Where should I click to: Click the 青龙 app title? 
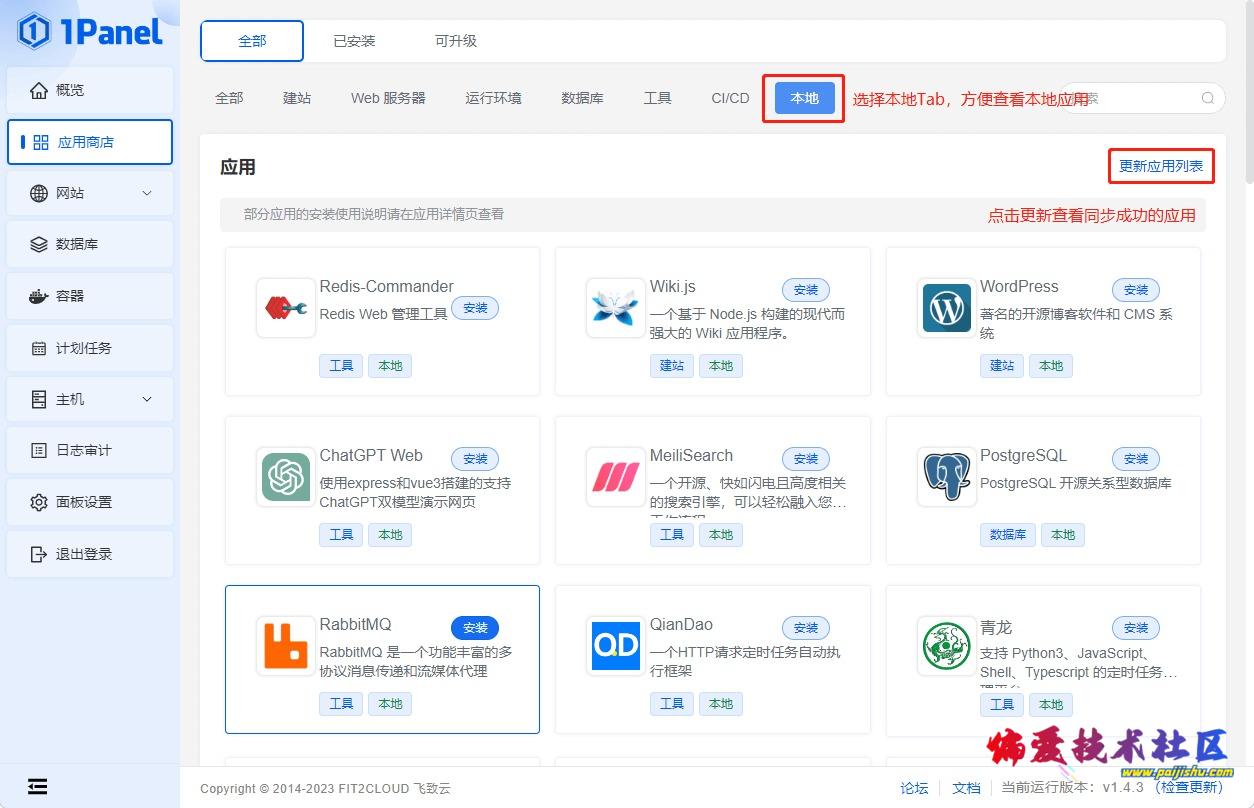tap(996, 628)
